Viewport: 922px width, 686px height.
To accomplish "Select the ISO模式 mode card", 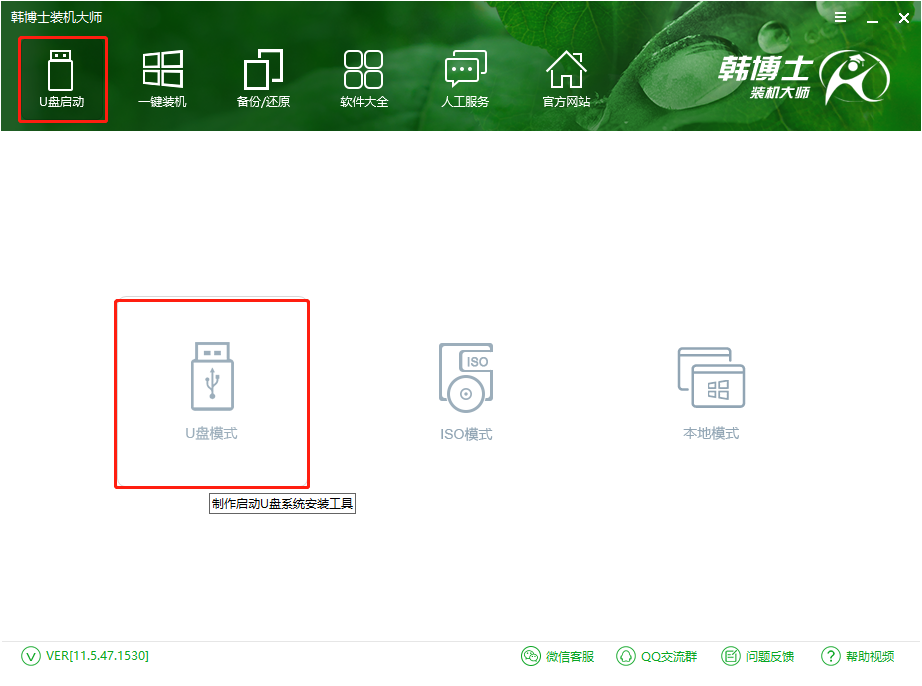I will tap(466, 390).
